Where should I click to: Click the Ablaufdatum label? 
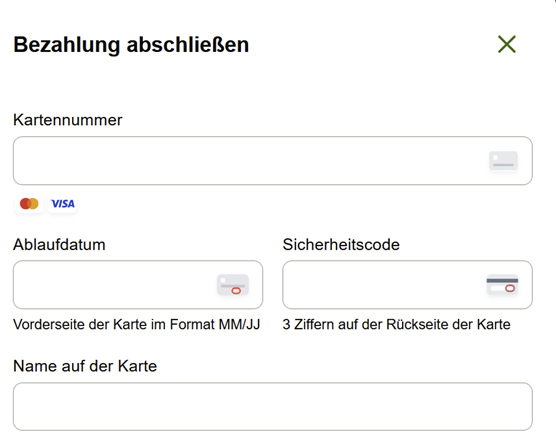(x=59, y=245)
